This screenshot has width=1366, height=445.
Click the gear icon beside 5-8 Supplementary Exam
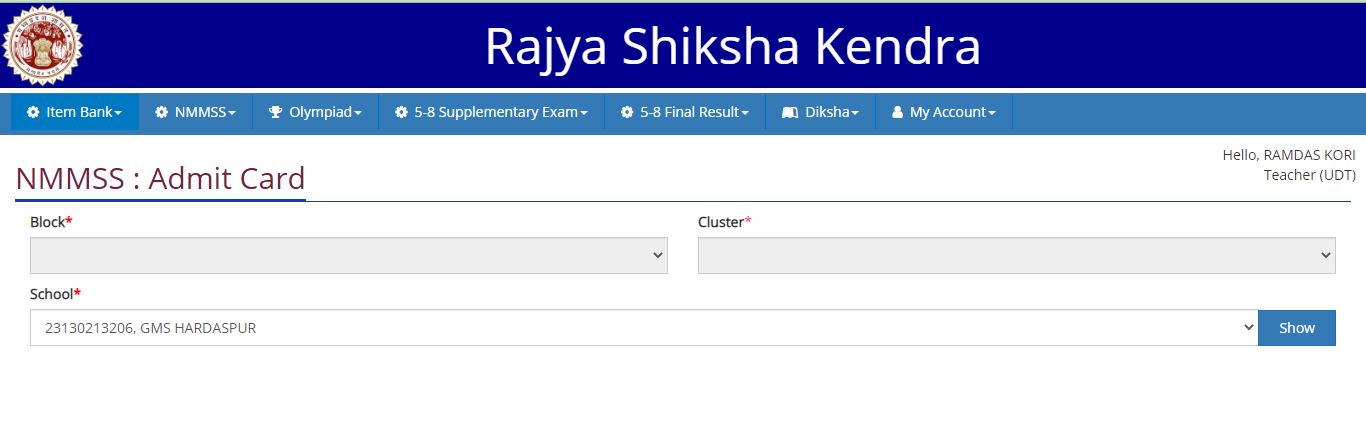pos(401,113)
